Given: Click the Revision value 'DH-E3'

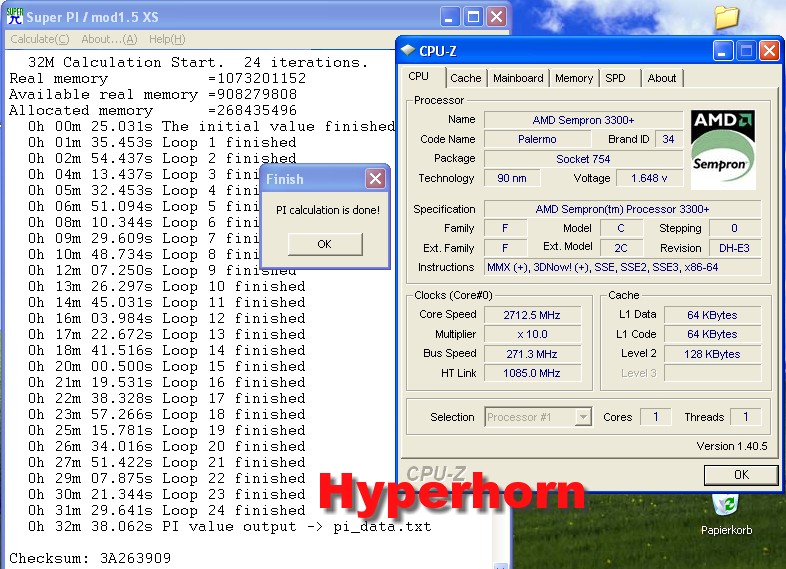Looking at the screenshot, I should [x=735, y=248].
